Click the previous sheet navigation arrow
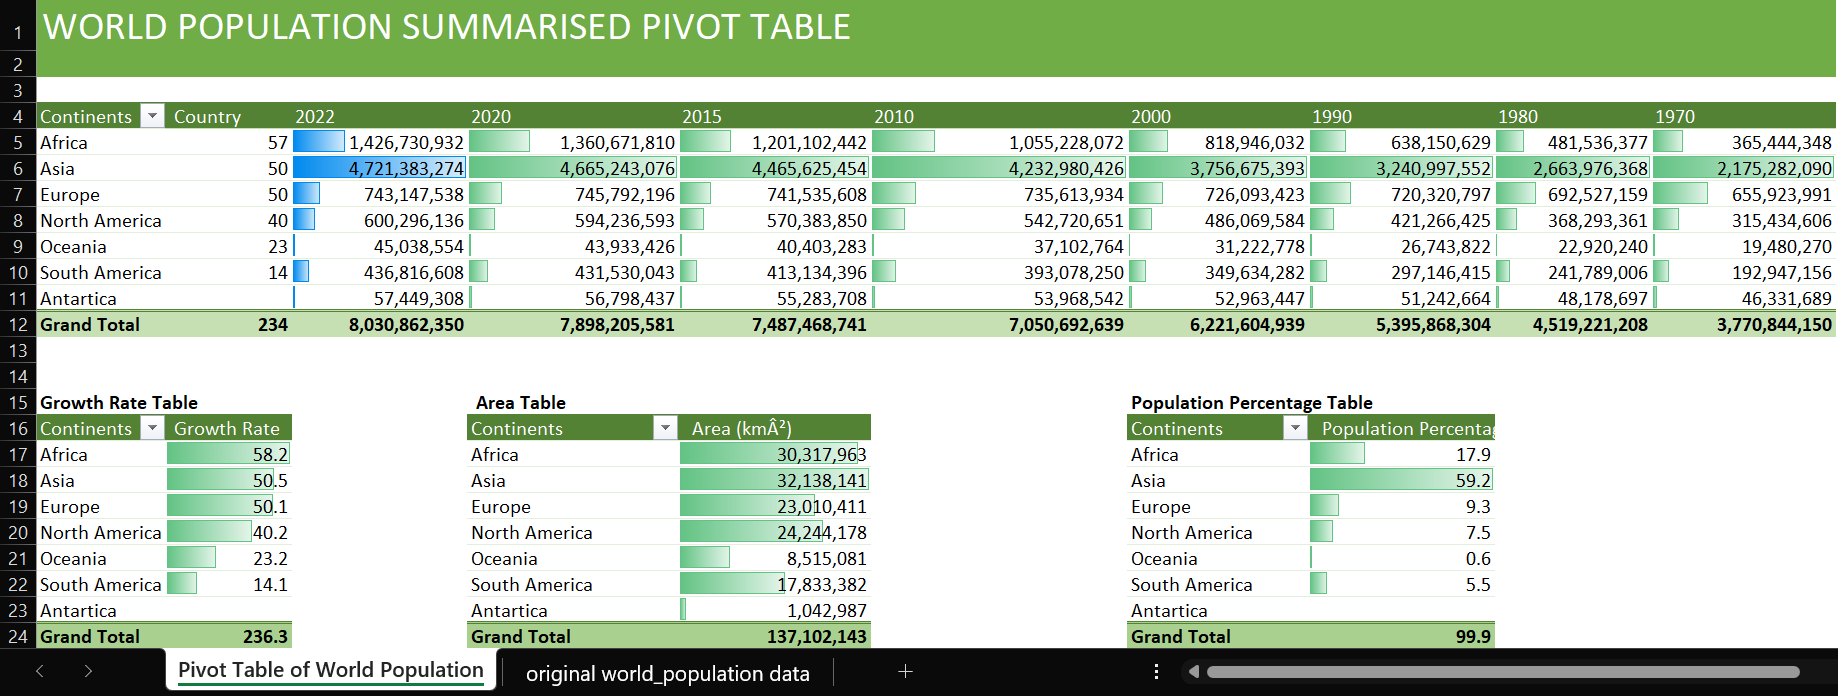The height and width of the screenshot is (696, 1838). [40, 671]
